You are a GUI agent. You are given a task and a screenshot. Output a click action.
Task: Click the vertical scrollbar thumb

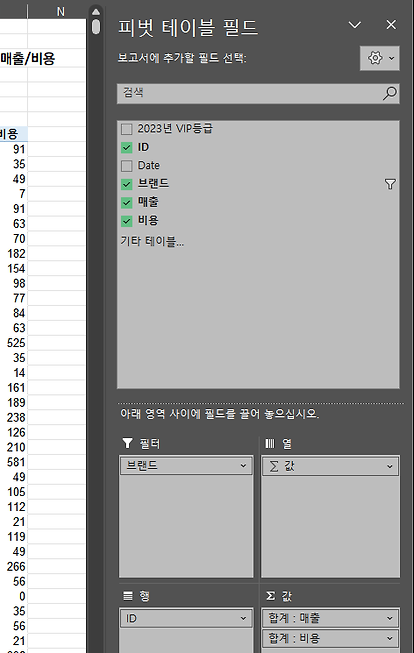[96, 27]
